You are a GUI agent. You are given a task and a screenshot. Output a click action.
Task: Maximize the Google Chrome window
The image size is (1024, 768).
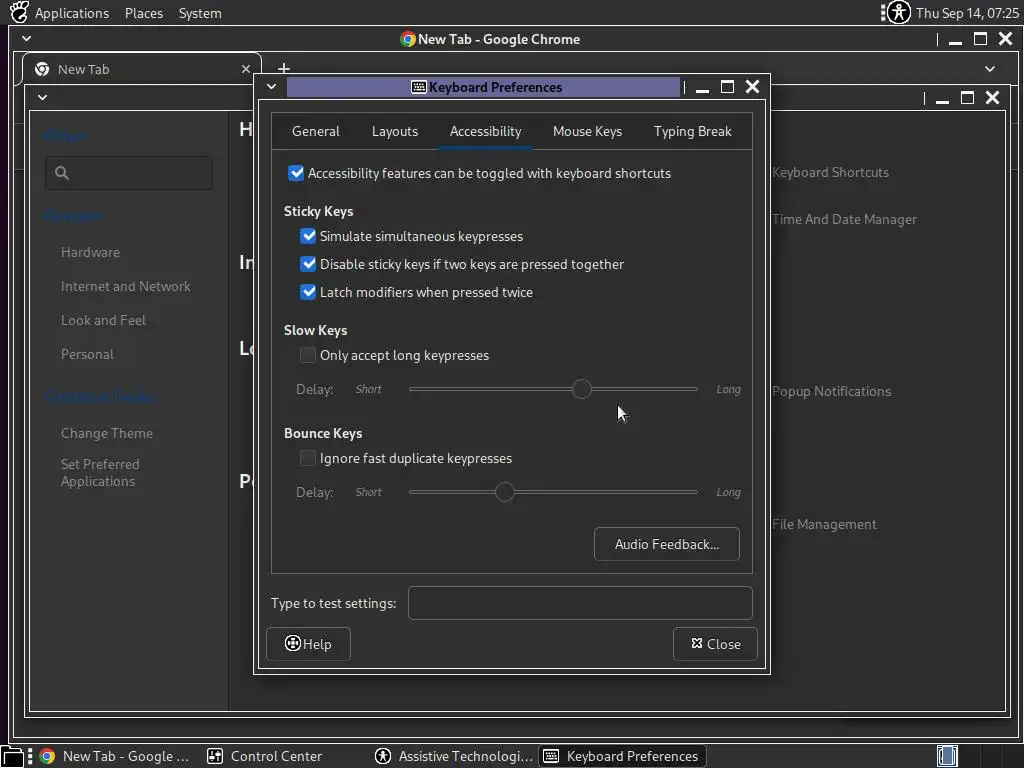[x=980, y=39]
